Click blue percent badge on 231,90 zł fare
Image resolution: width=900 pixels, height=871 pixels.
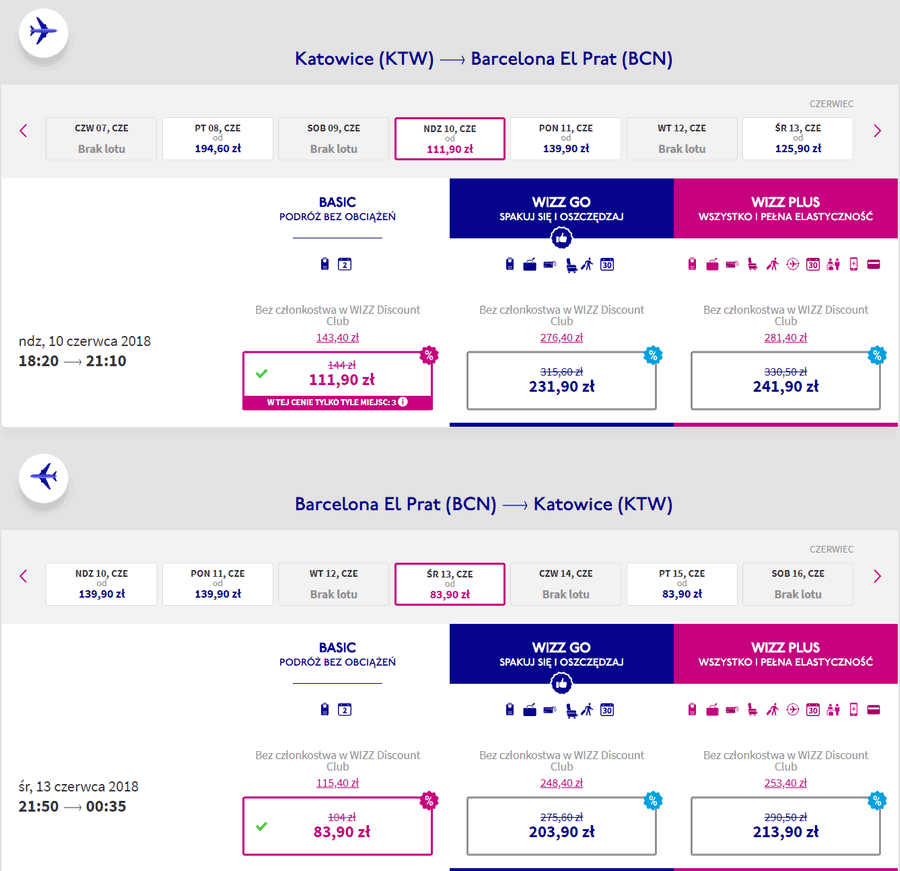(653, 355)
